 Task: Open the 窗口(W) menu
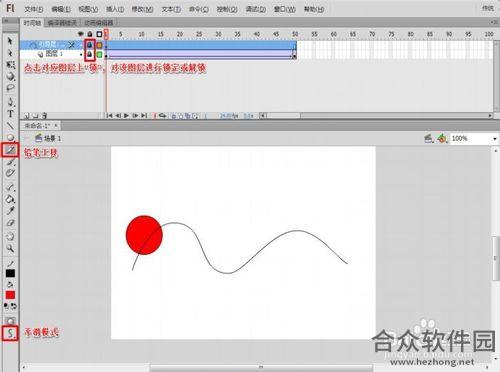285,9
